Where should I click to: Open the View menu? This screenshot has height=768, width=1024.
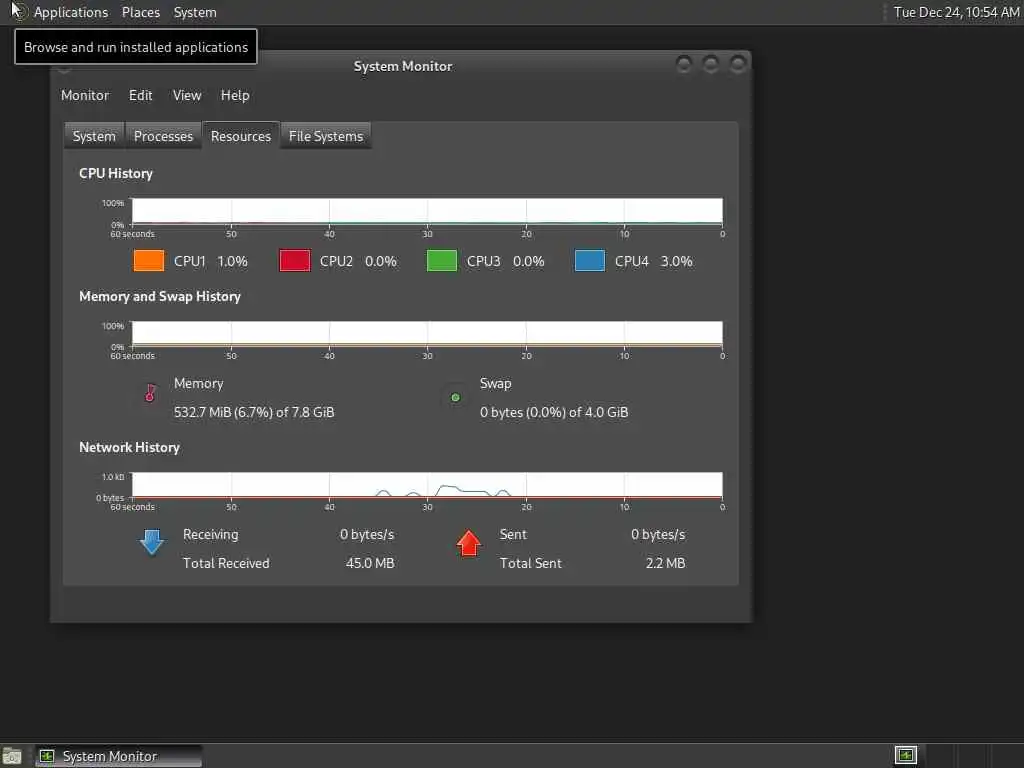187,95
